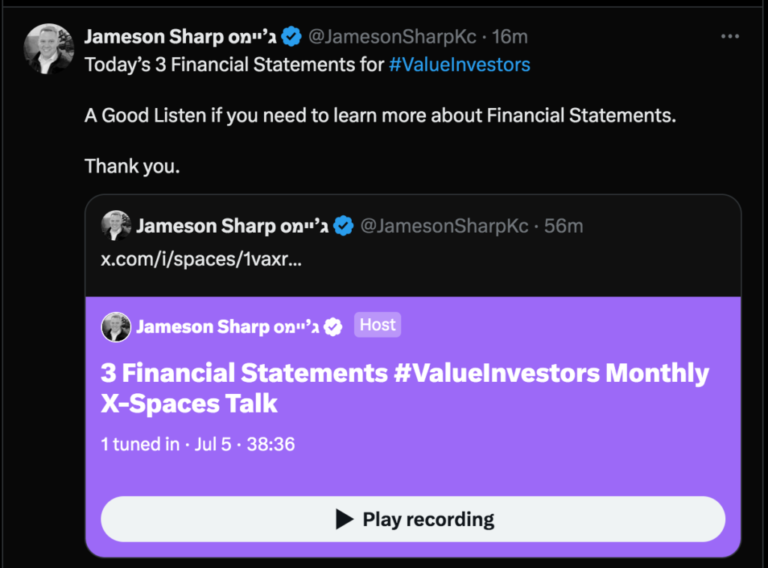
Task: Click Jameson Sharp's main profile avatar
Action: [x=48, y=49]
